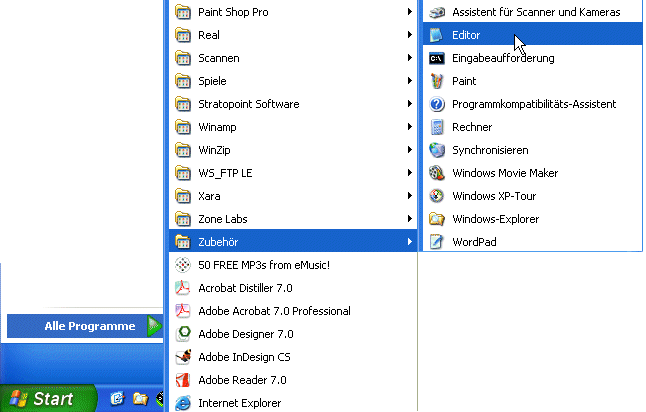
Task: Click the Synchronisieren icon
Action: tap(436, 150)
